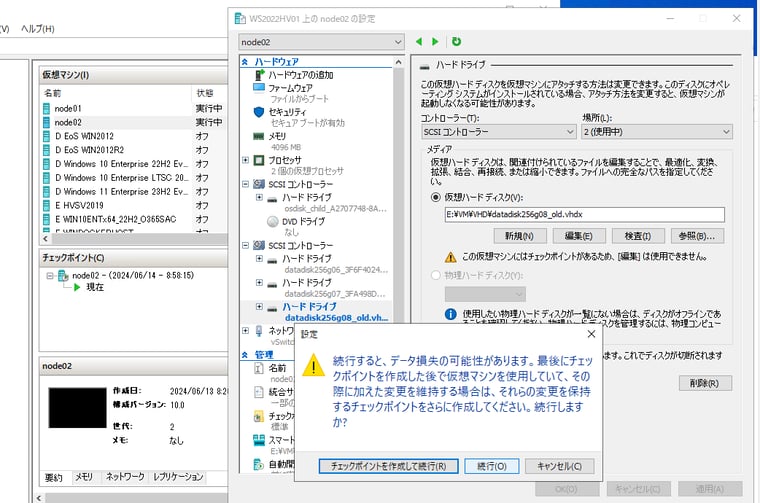The height and width of the screenshot is (503, 760).
Task: Open 場所 dropdown showing 2 (使用中)
Action: coord(657,132)
